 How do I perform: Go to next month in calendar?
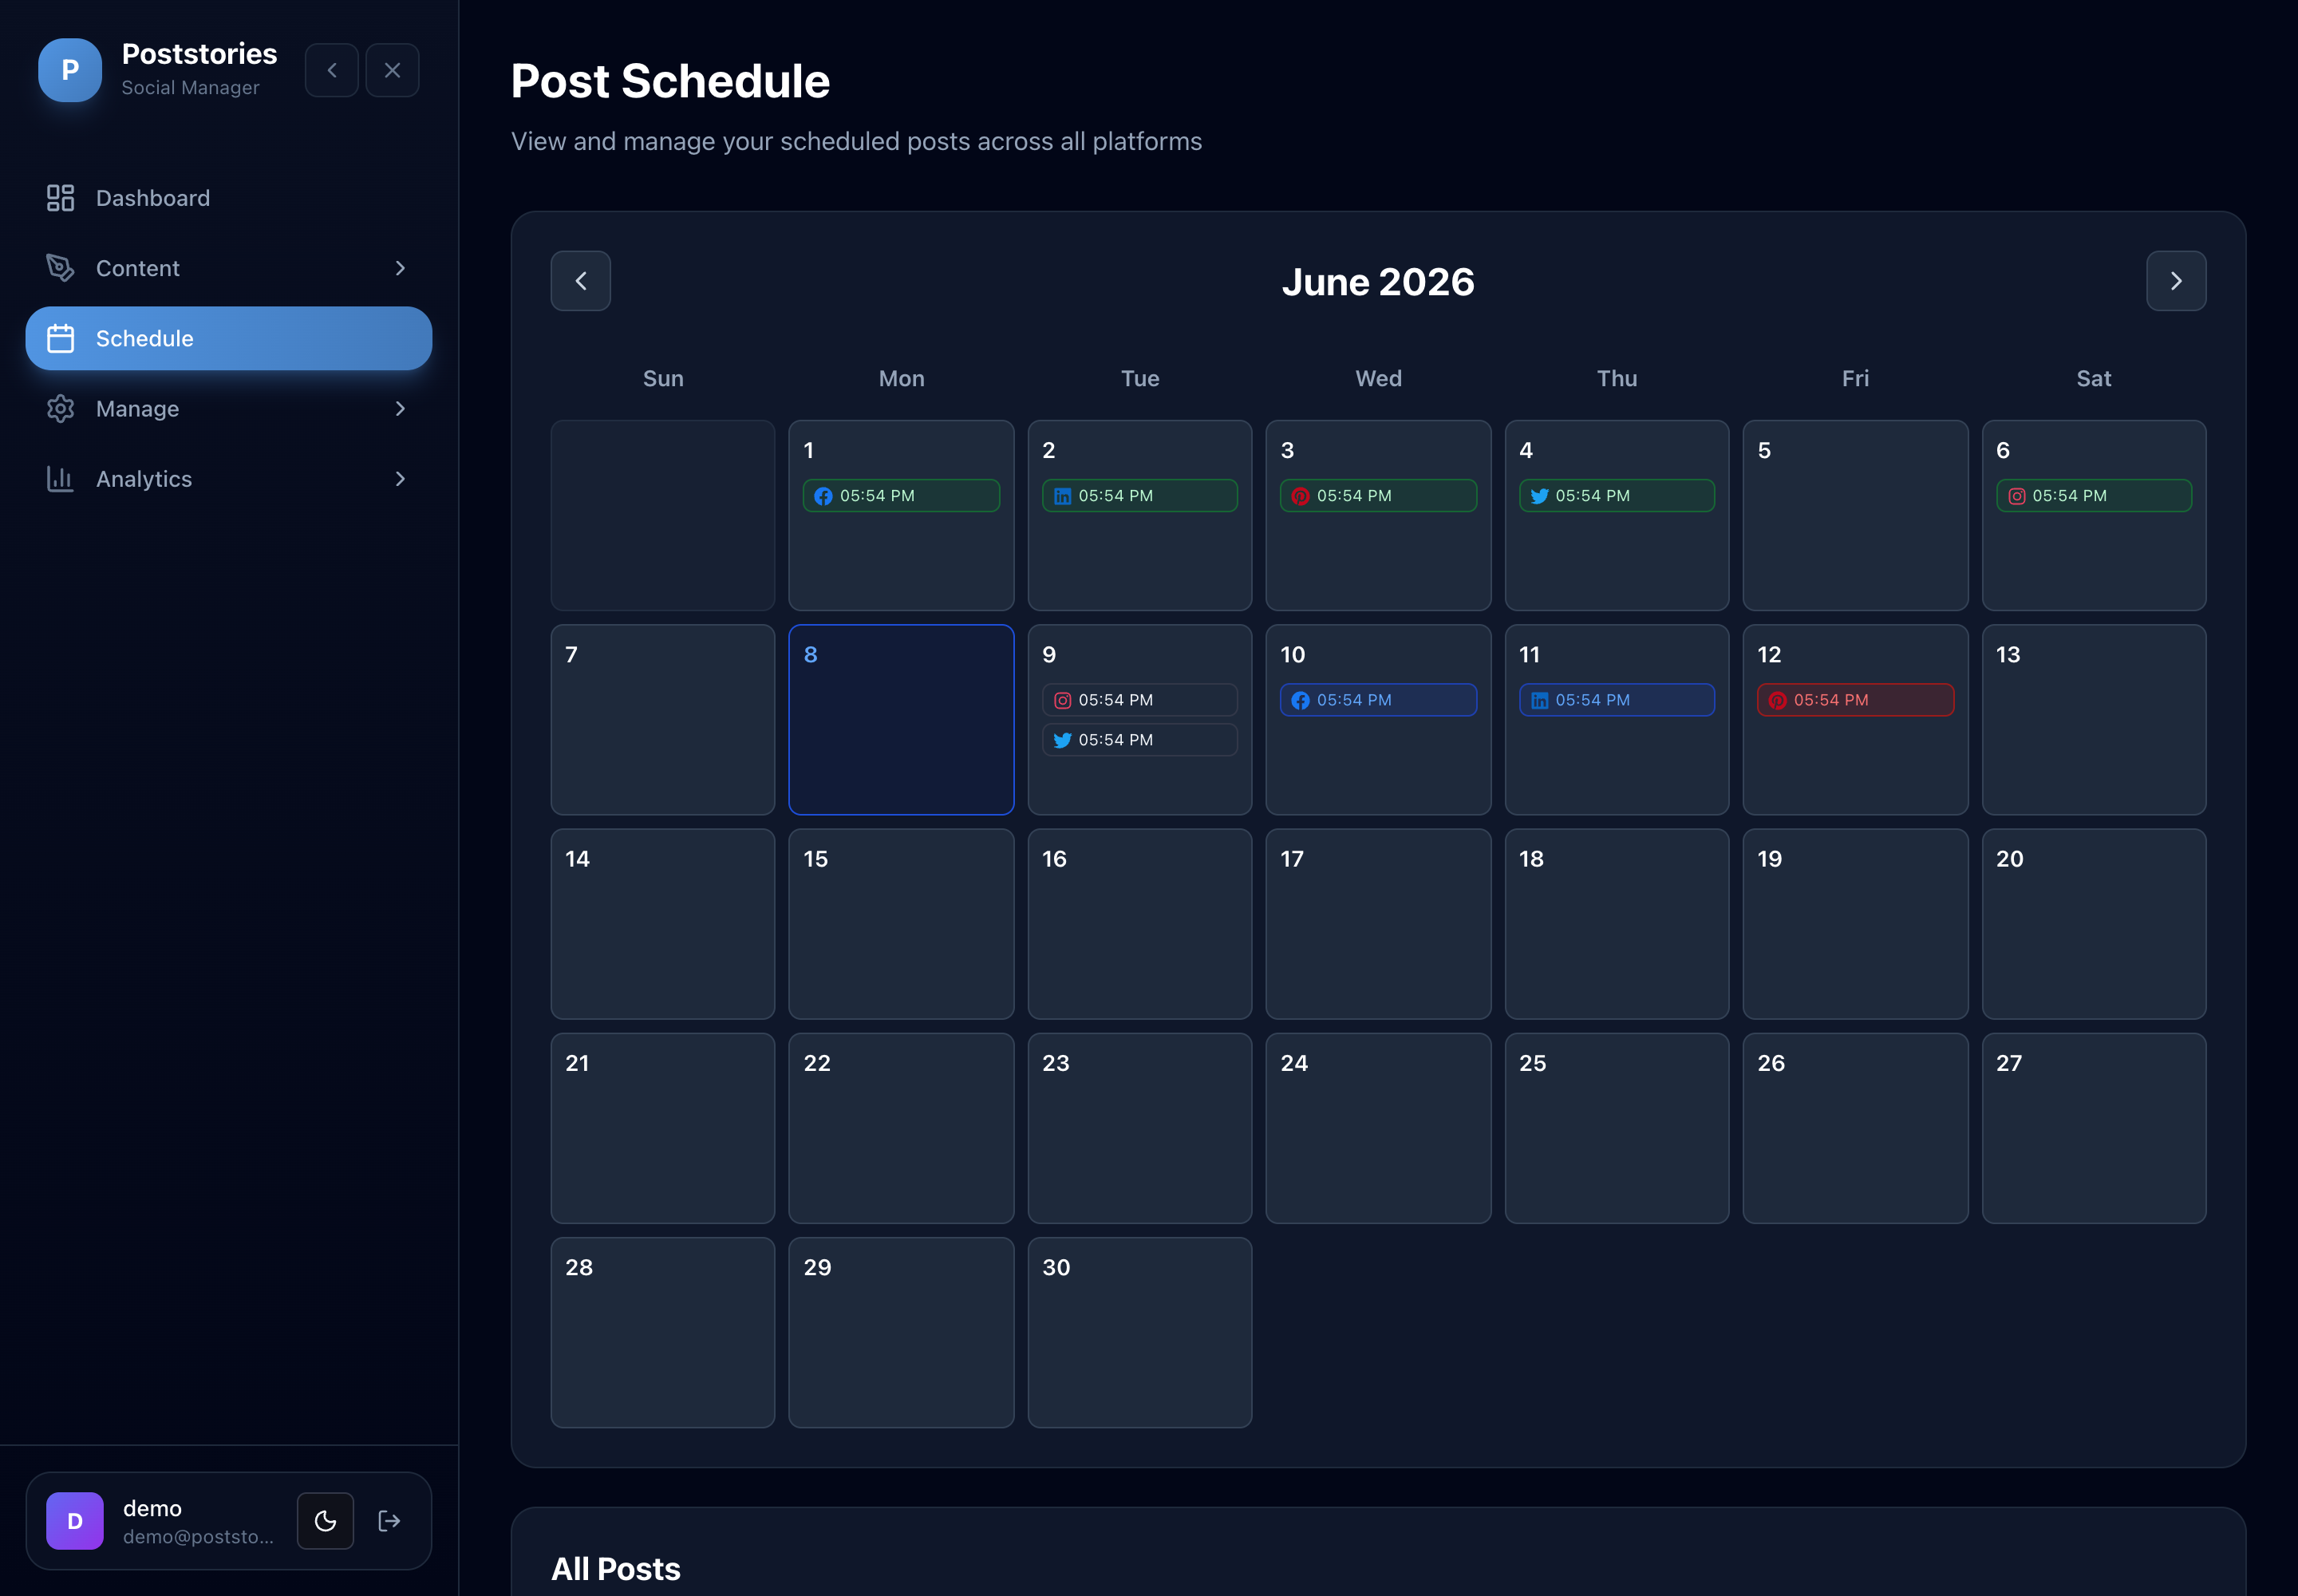[x=2176, y=281]
